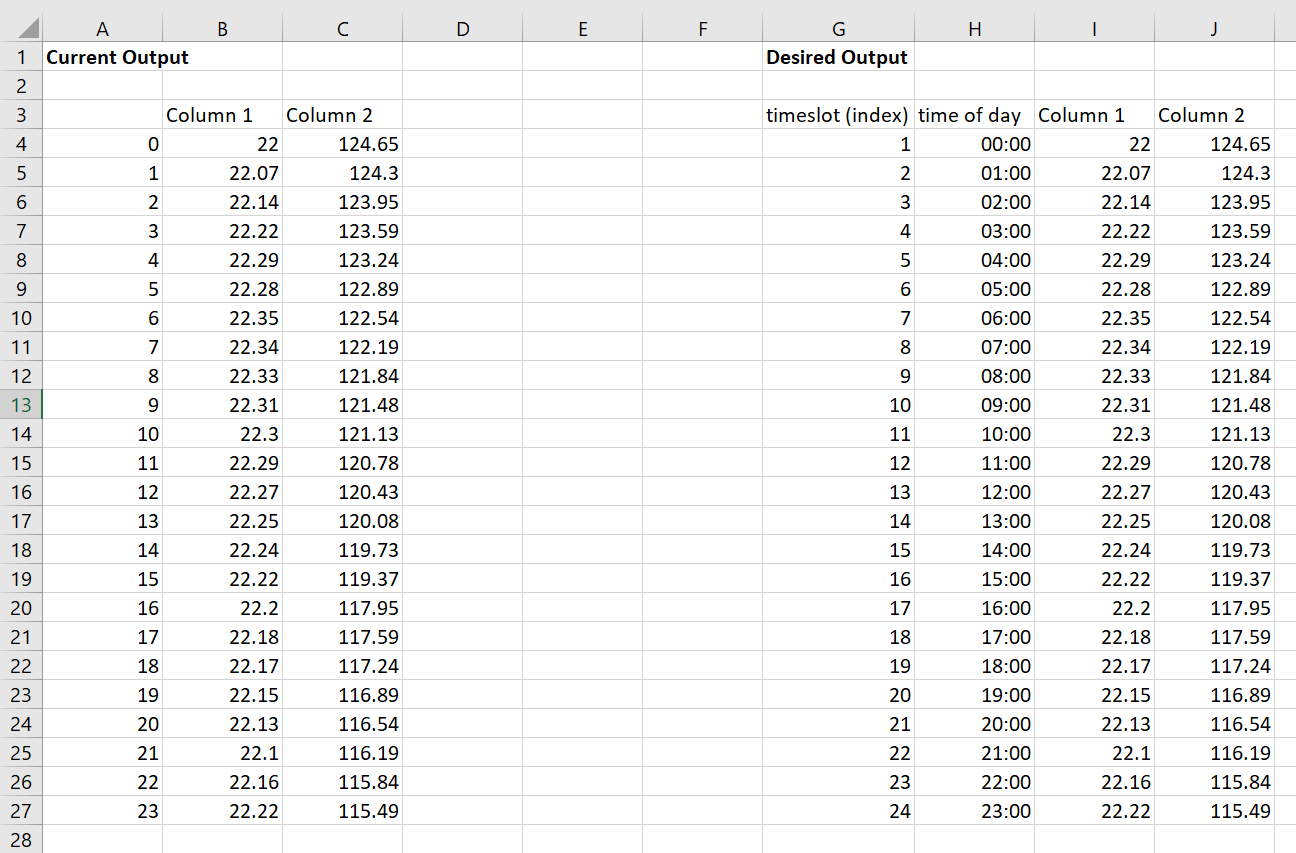Click cell J5 with value 124.3
Viewport: 1296px width, 853px height.
click(x=1214, y=173)
